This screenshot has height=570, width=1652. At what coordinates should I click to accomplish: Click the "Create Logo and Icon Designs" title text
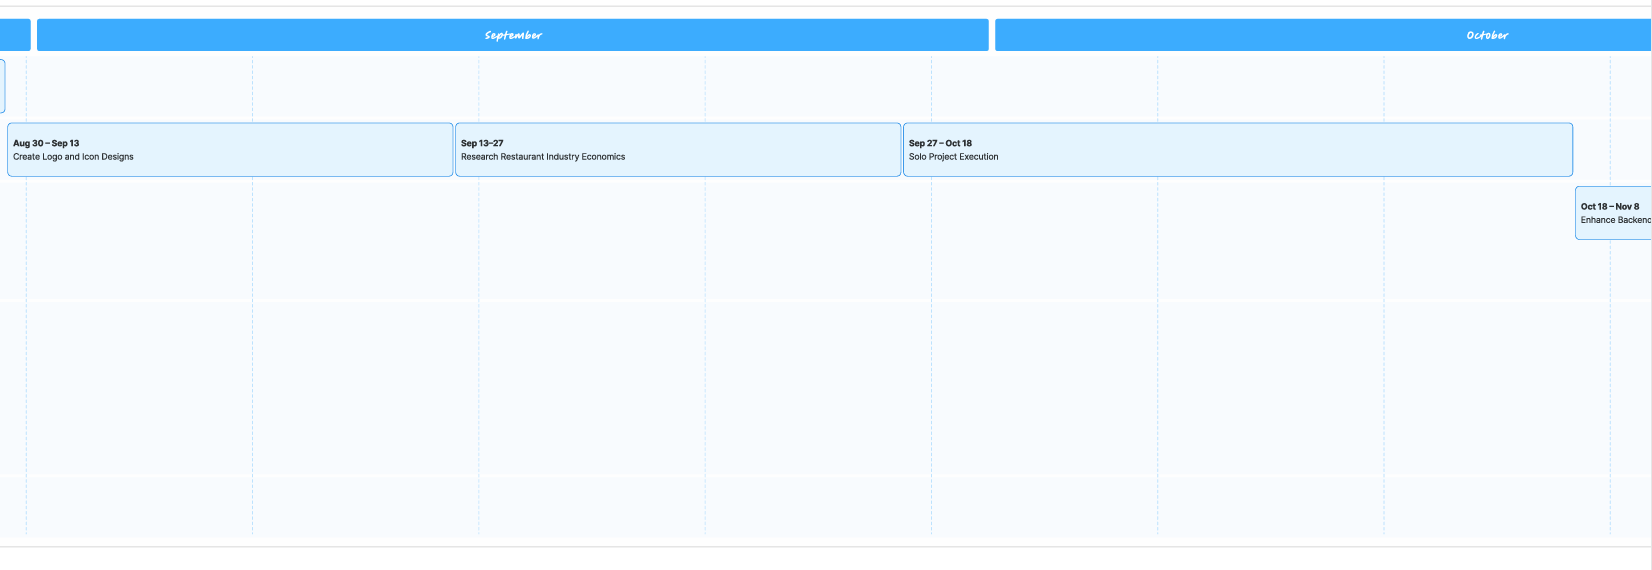tap(73, 157)
